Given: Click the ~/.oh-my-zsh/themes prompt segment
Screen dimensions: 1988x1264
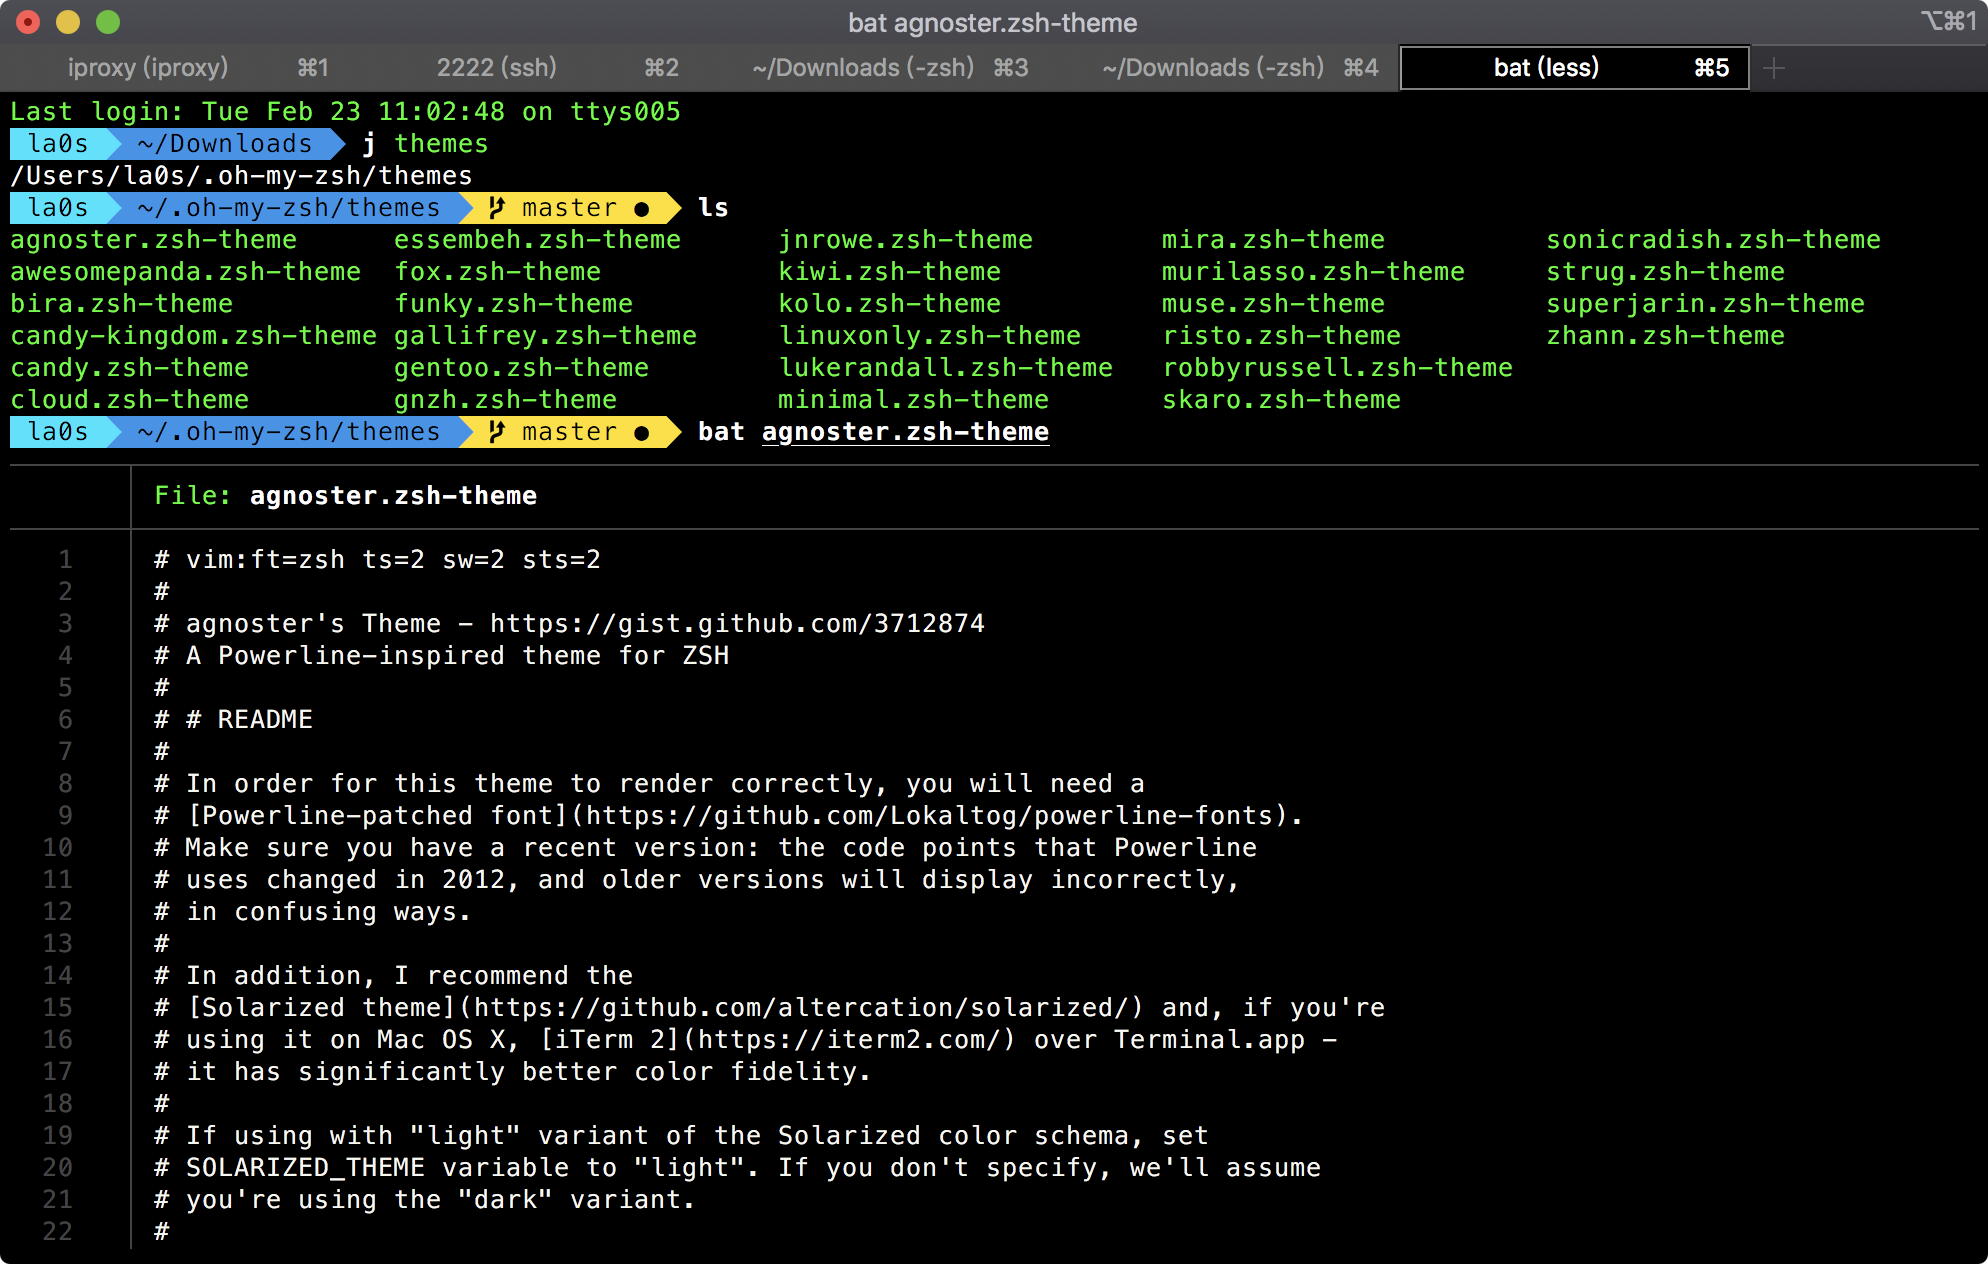Looking at the screenshot, I should [288, 432].
